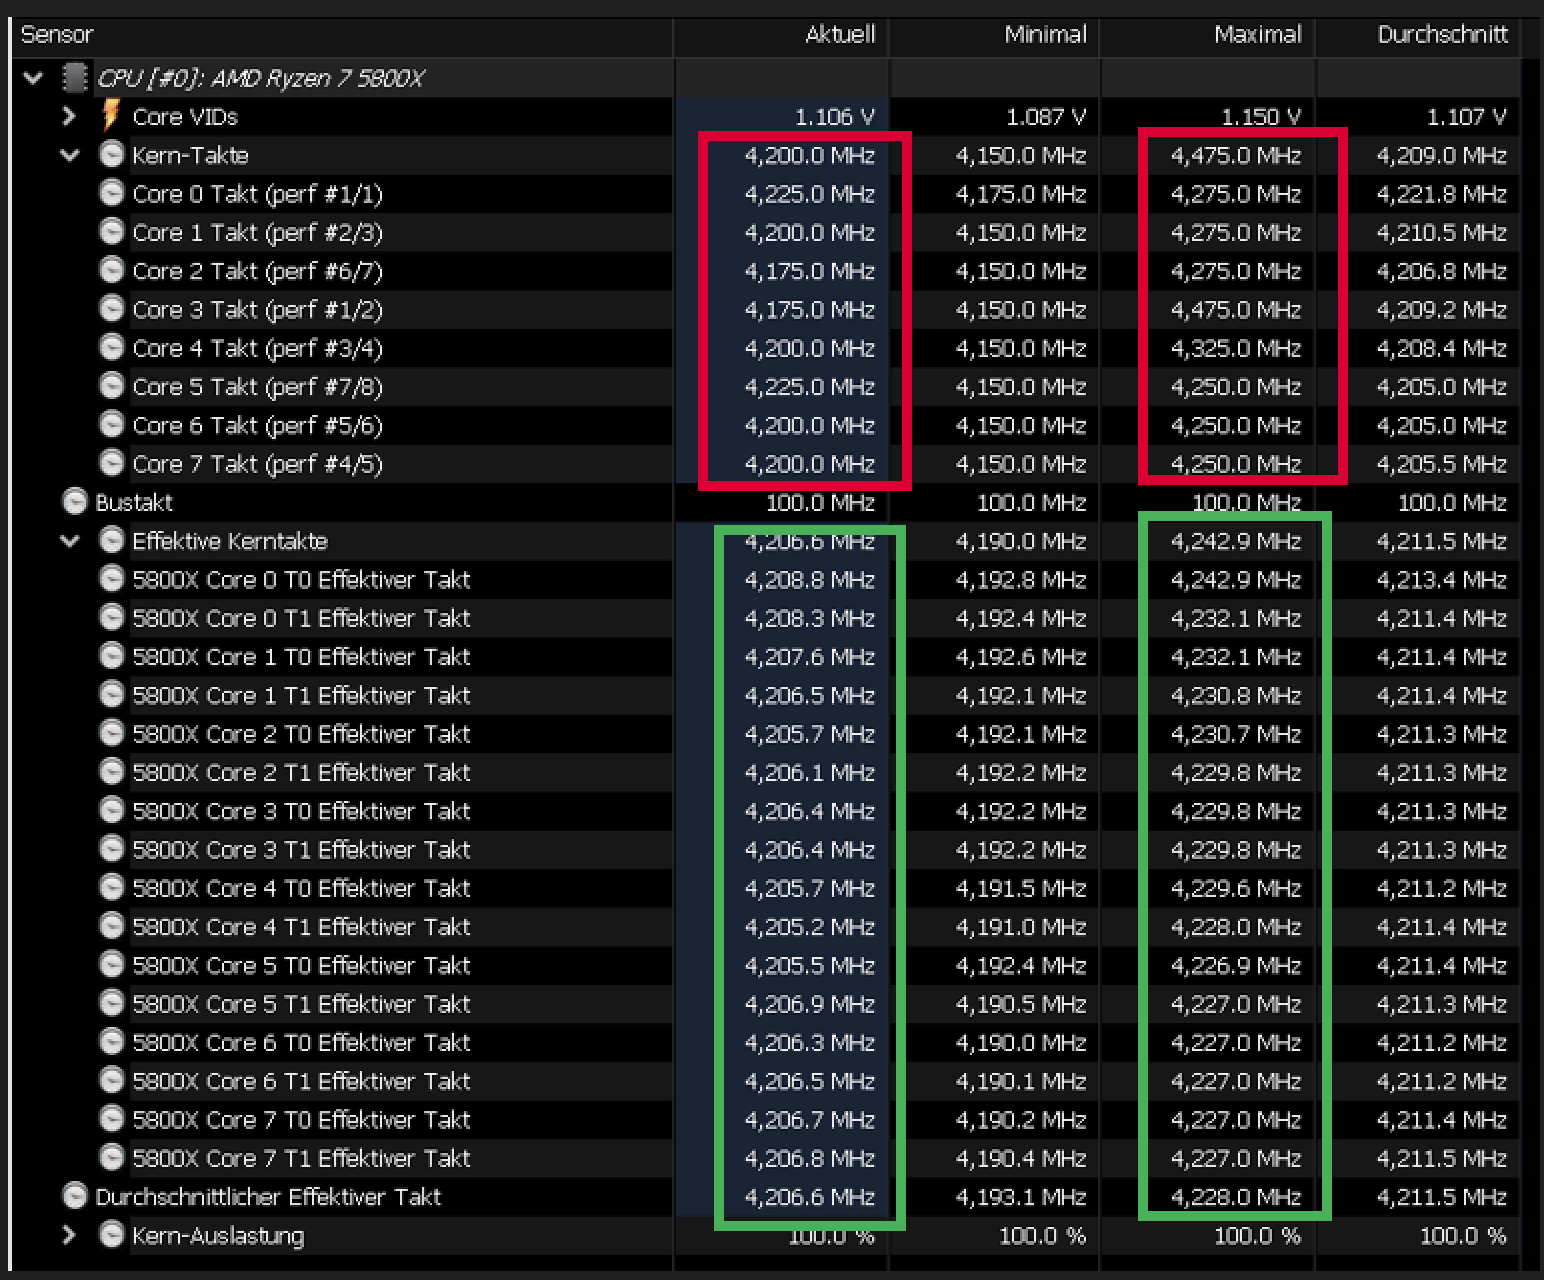Click the Effektive Kerntakte clock icon
1544x1280 pixels.
coord(112,540)
